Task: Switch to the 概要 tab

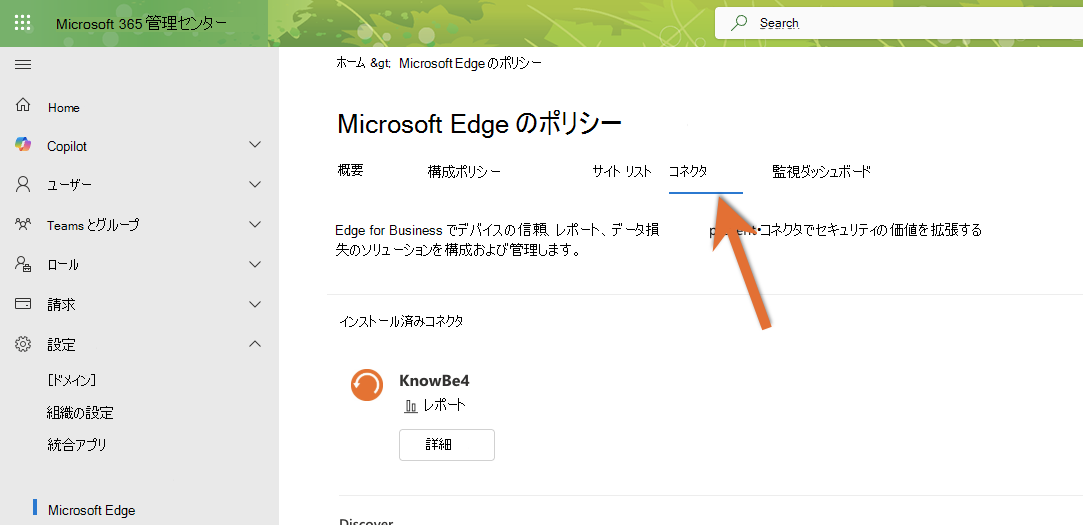Action: tap(350, 171)
